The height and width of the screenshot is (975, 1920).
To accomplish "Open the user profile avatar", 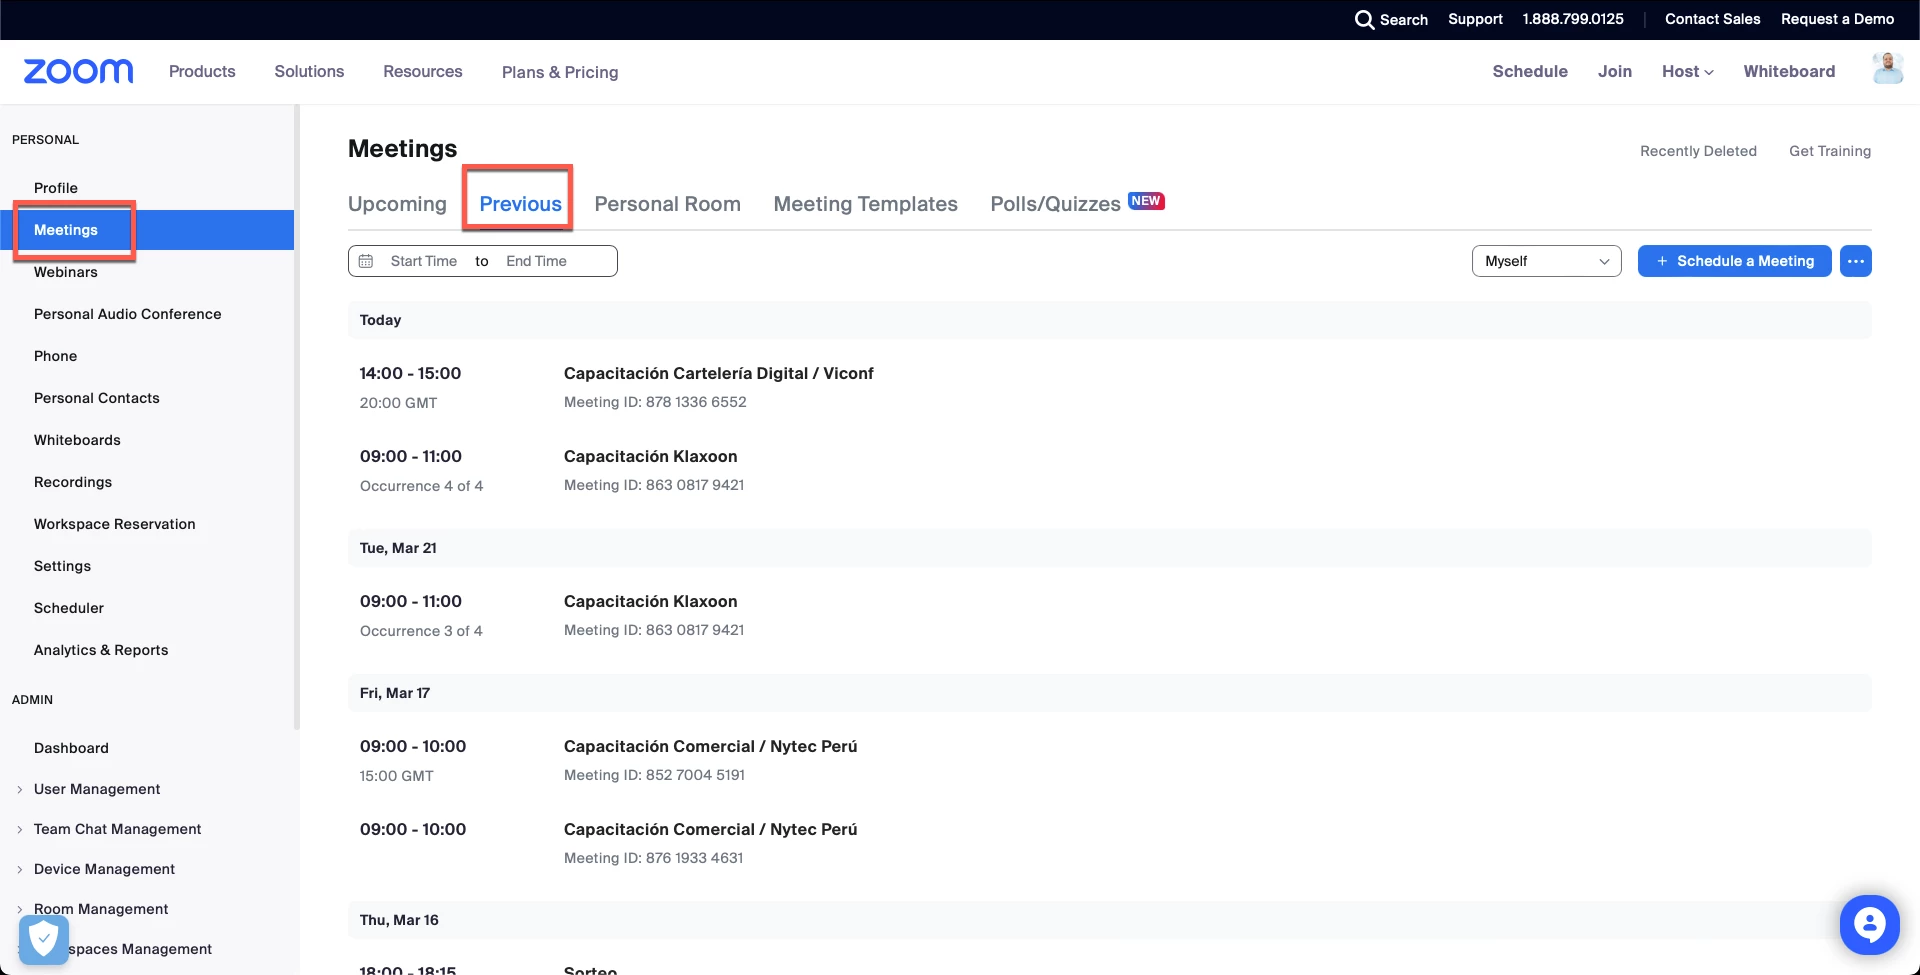I will [1887, 69].
